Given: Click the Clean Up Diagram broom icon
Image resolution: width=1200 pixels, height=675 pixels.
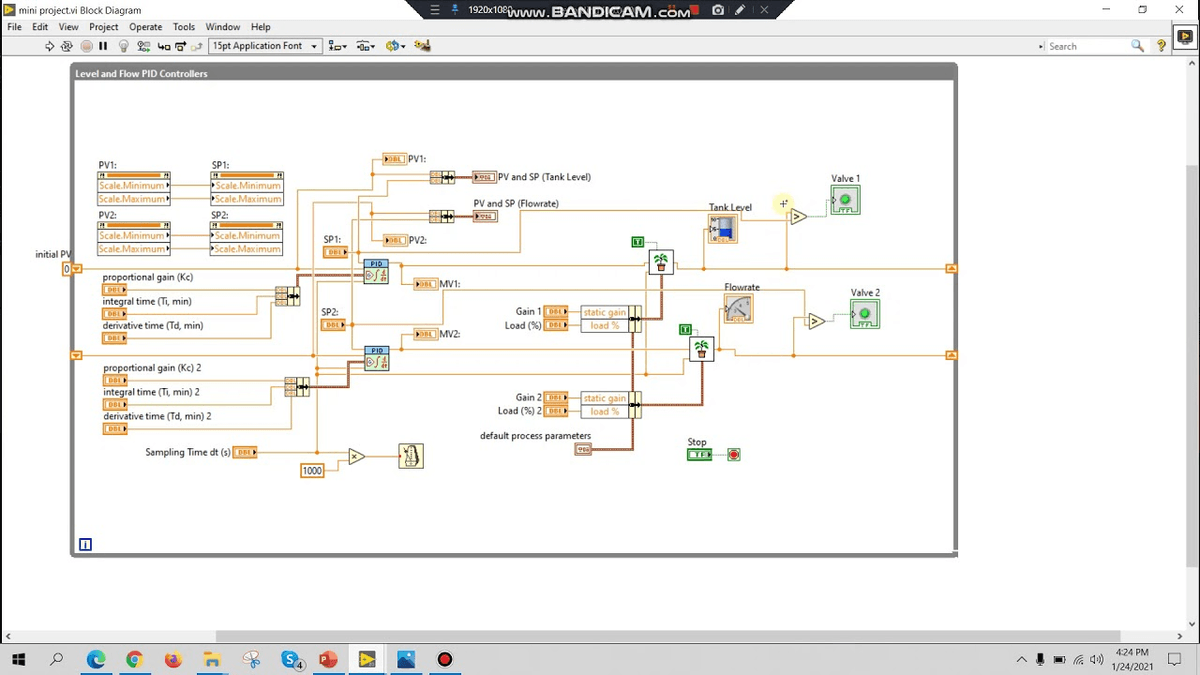Looking at the screenshot, I should (422, 46).
